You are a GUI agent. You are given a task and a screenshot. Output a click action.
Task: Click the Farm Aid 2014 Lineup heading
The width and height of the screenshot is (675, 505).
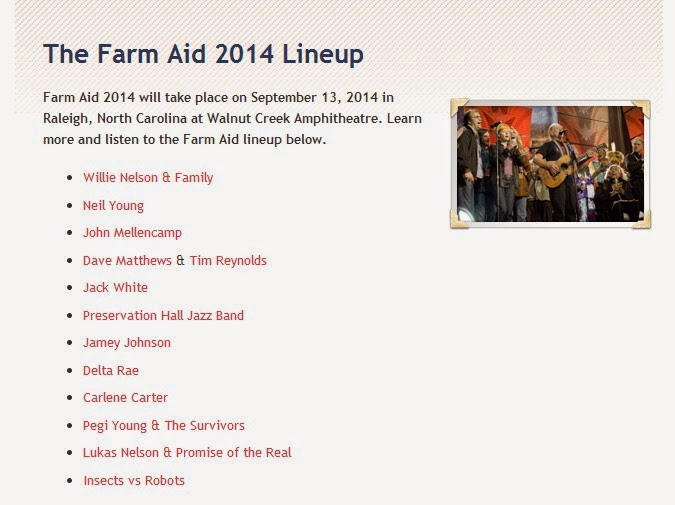point(203,53)
